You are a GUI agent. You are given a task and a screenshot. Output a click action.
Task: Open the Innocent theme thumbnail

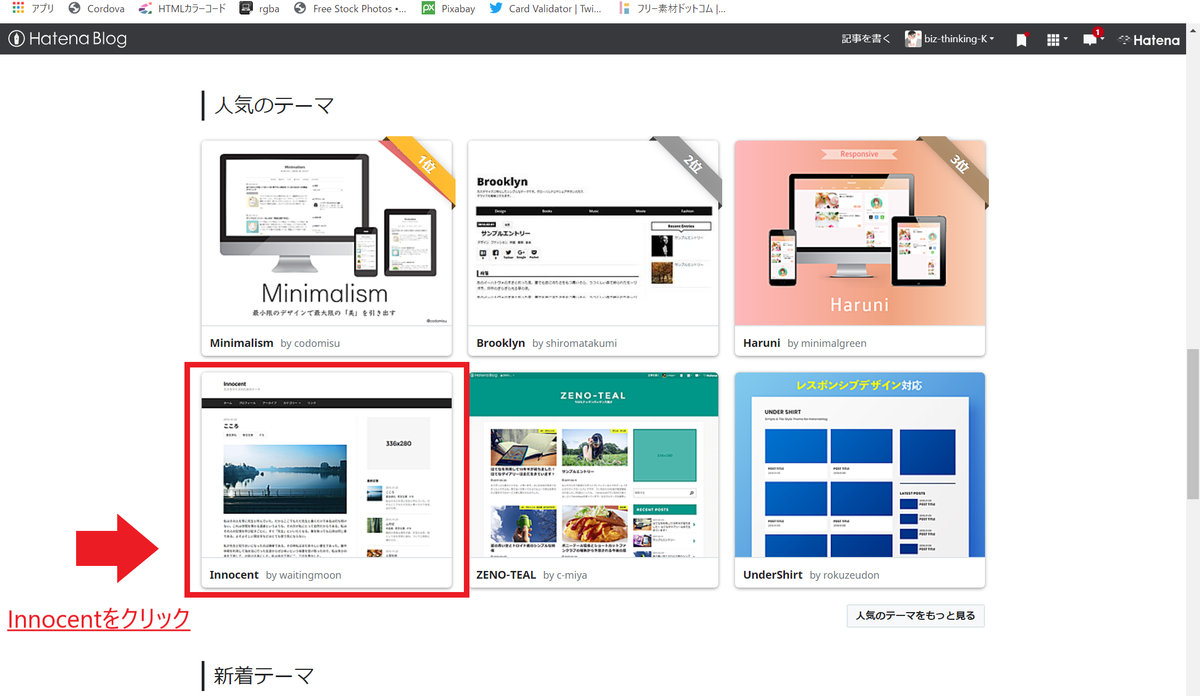(327, 465)
